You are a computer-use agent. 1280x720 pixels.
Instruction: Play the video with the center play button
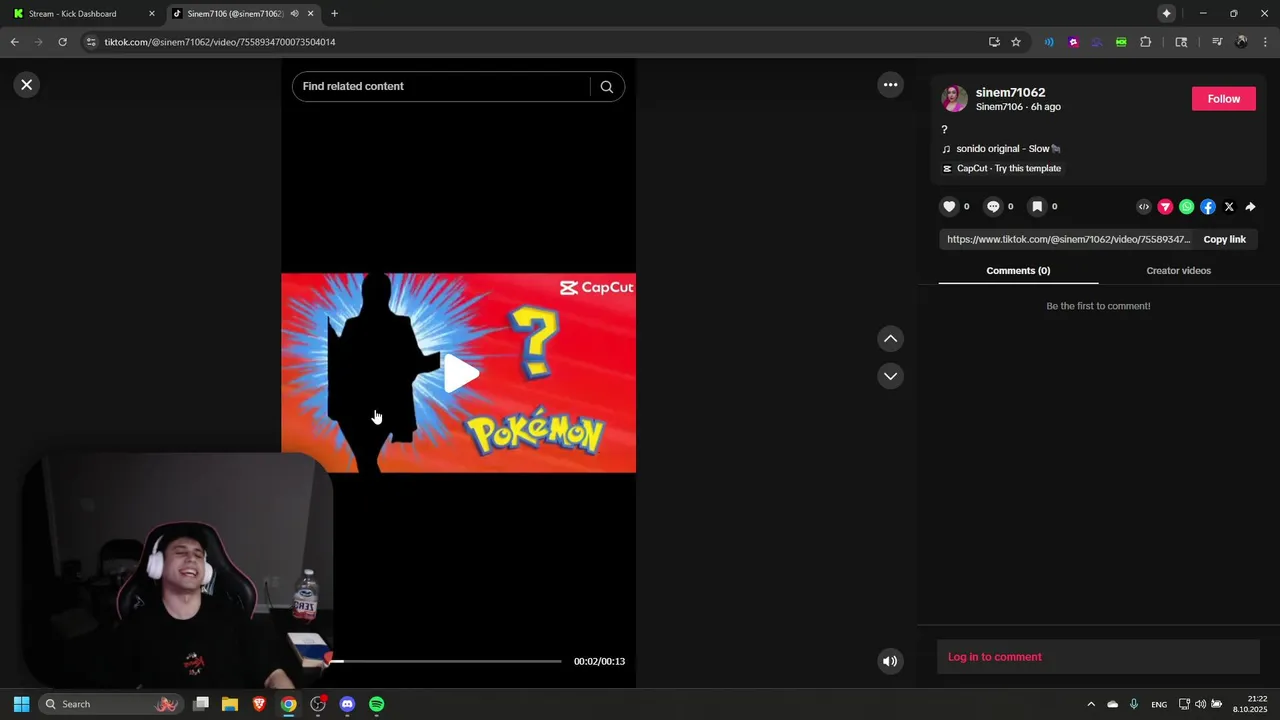461,373
